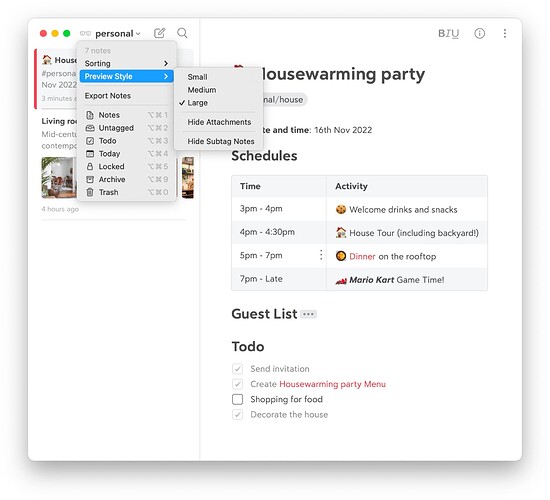Uncheck the Send invitation checkbox
The height and width of the screenshot is (500, 550).
click(x=237, y=369)
